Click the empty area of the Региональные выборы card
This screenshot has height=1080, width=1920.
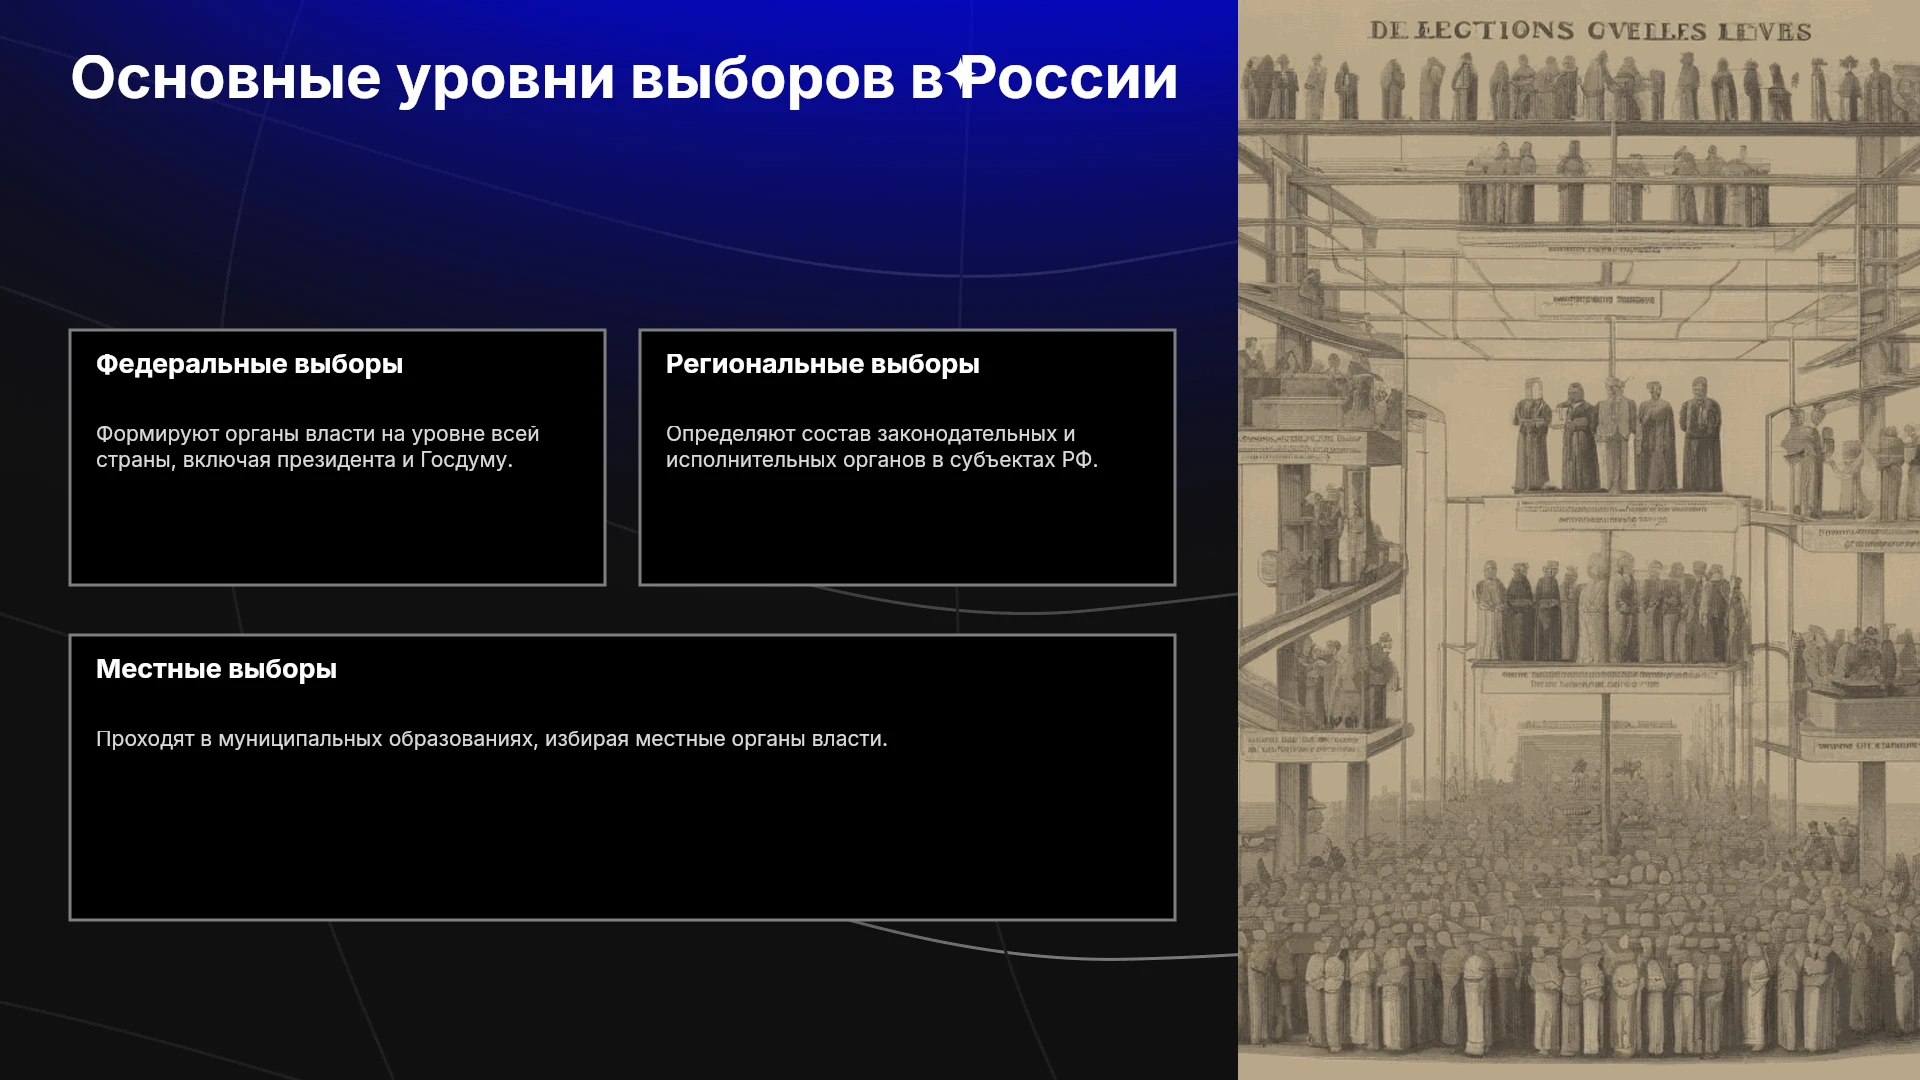point(907,530)
